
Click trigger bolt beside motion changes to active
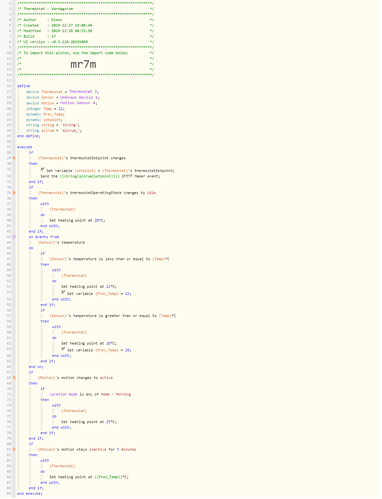pyautogui.click(x=14, y=378)
